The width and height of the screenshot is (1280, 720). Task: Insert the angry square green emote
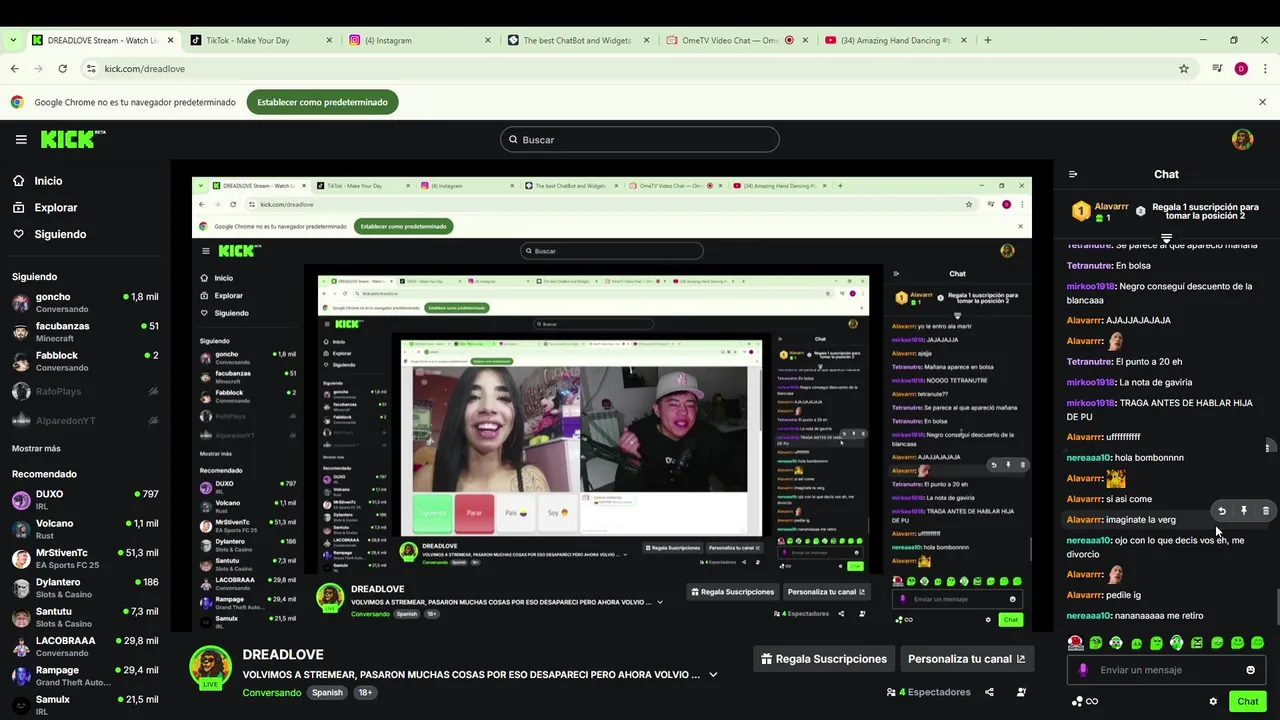click(x=1197, y=643)
